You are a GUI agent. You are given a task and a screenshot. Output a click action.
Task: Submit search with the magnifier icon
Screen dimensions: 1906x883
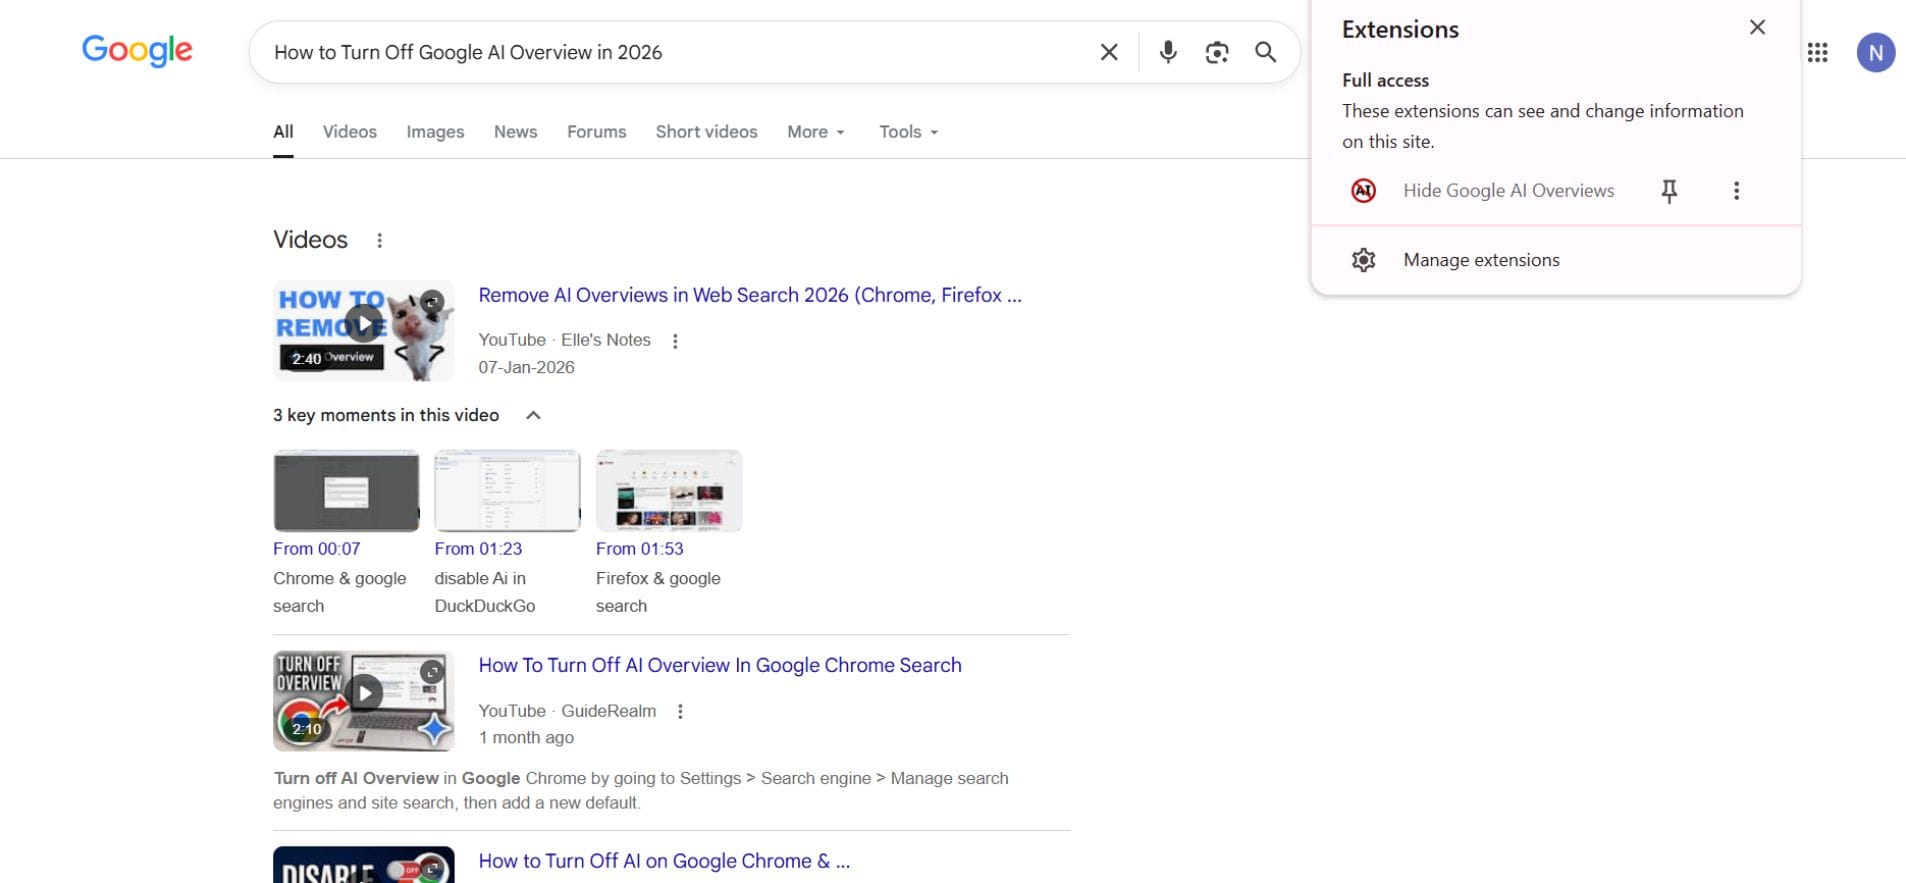click(1265, 52)
